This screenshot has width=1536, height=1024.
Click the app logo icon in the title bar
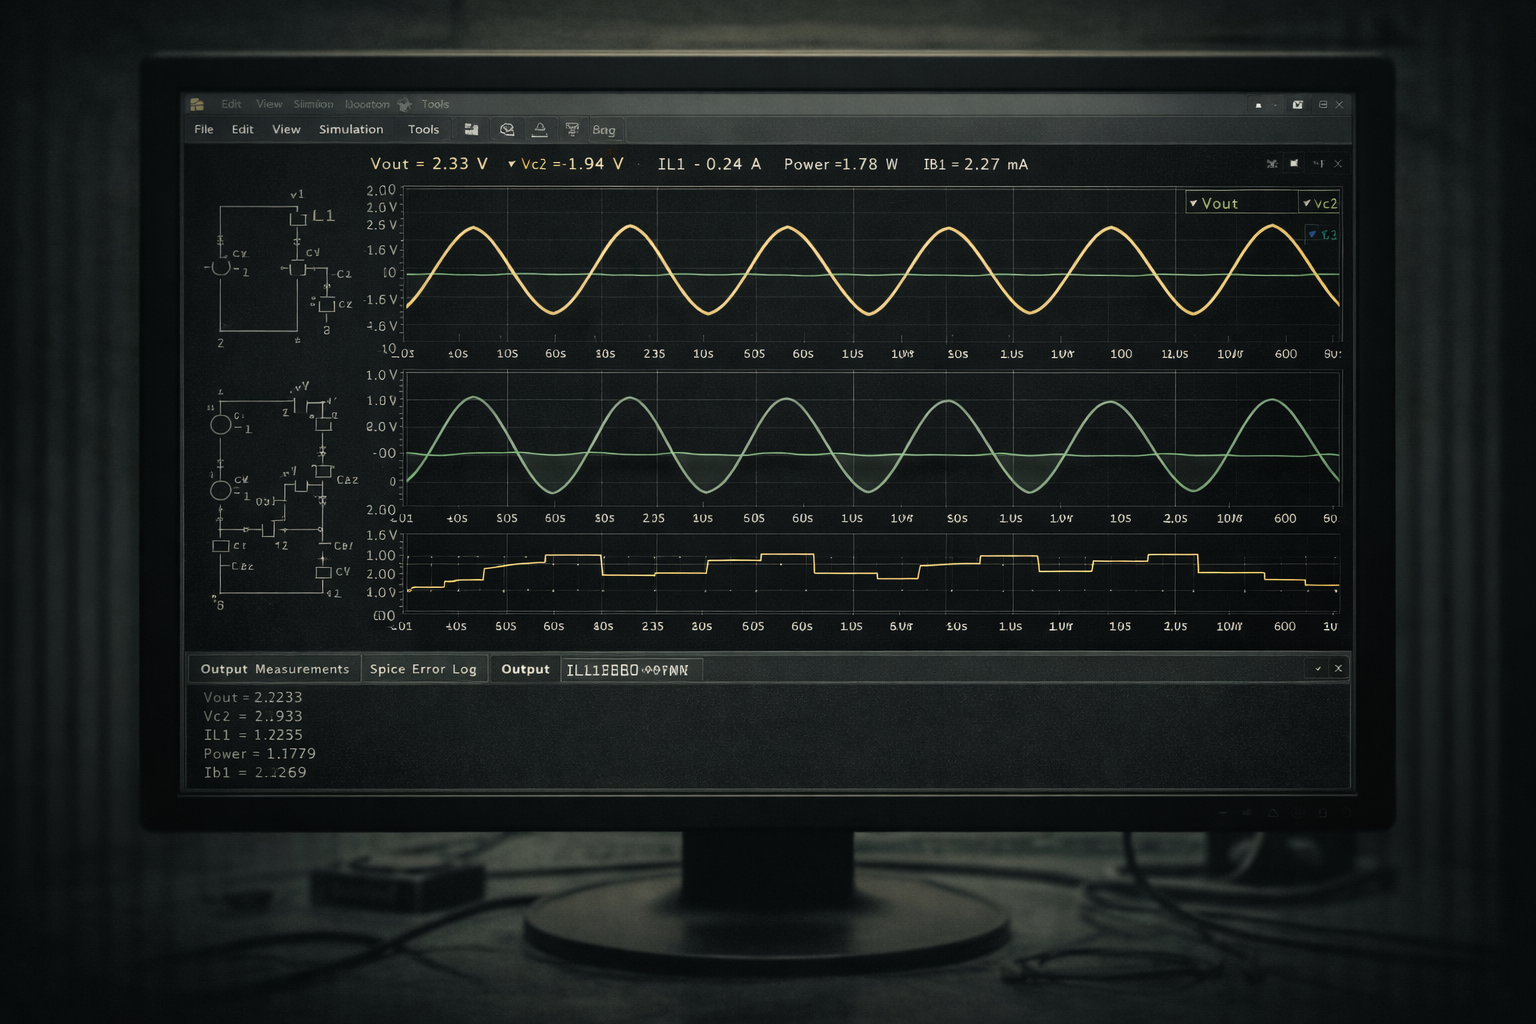click(x=197, y=104)
